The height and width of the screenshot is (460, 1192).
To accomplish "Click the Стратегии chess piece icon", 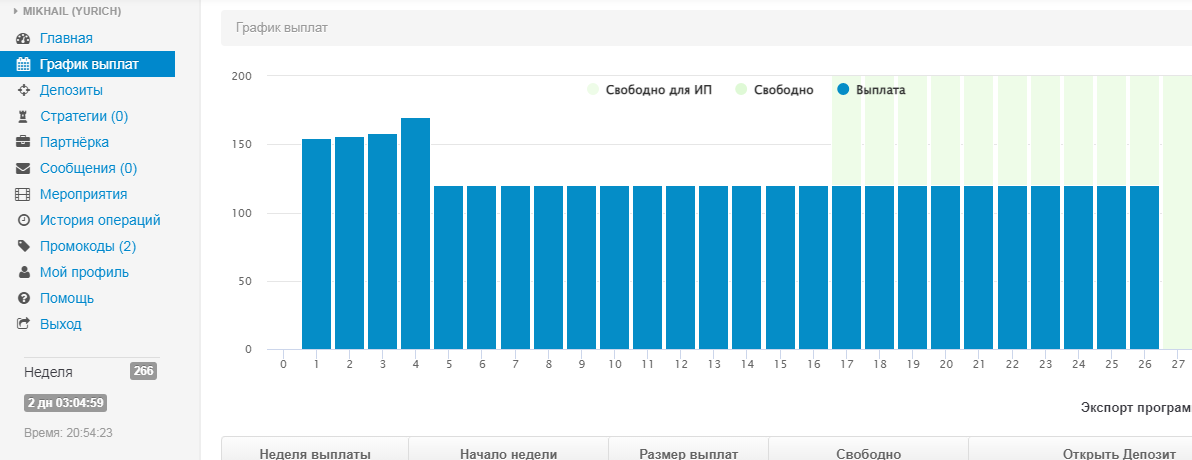I will (24, 117).
